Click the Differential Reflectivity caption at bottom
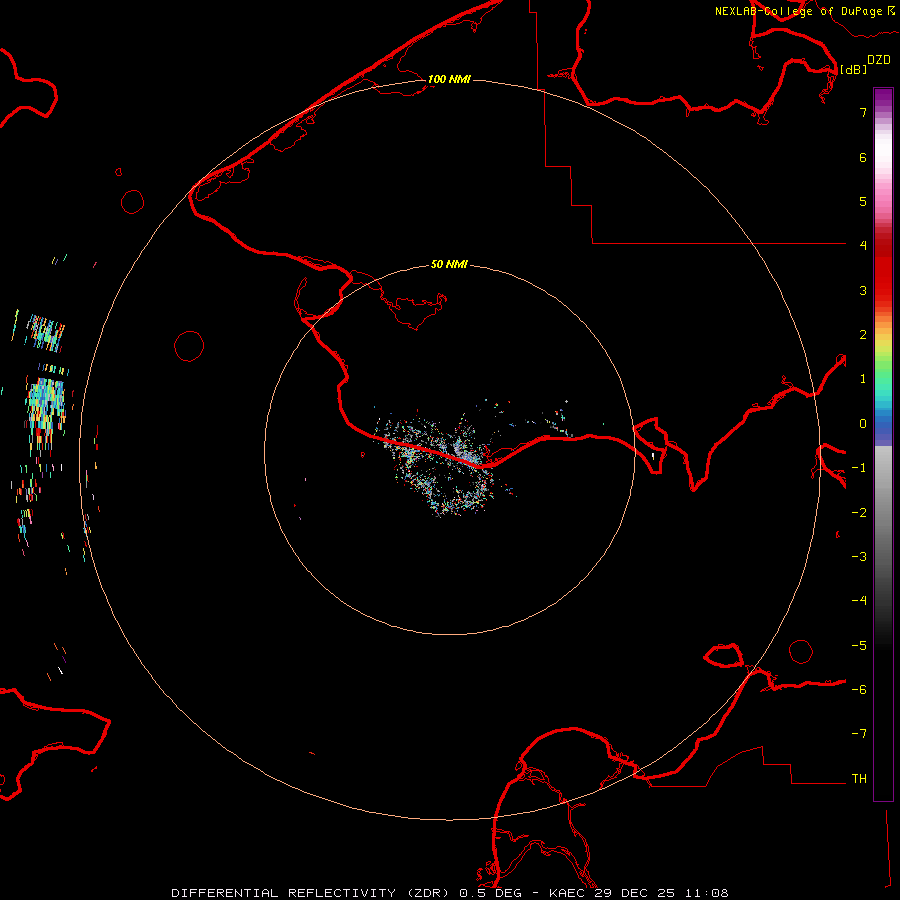 pos(449,893)
